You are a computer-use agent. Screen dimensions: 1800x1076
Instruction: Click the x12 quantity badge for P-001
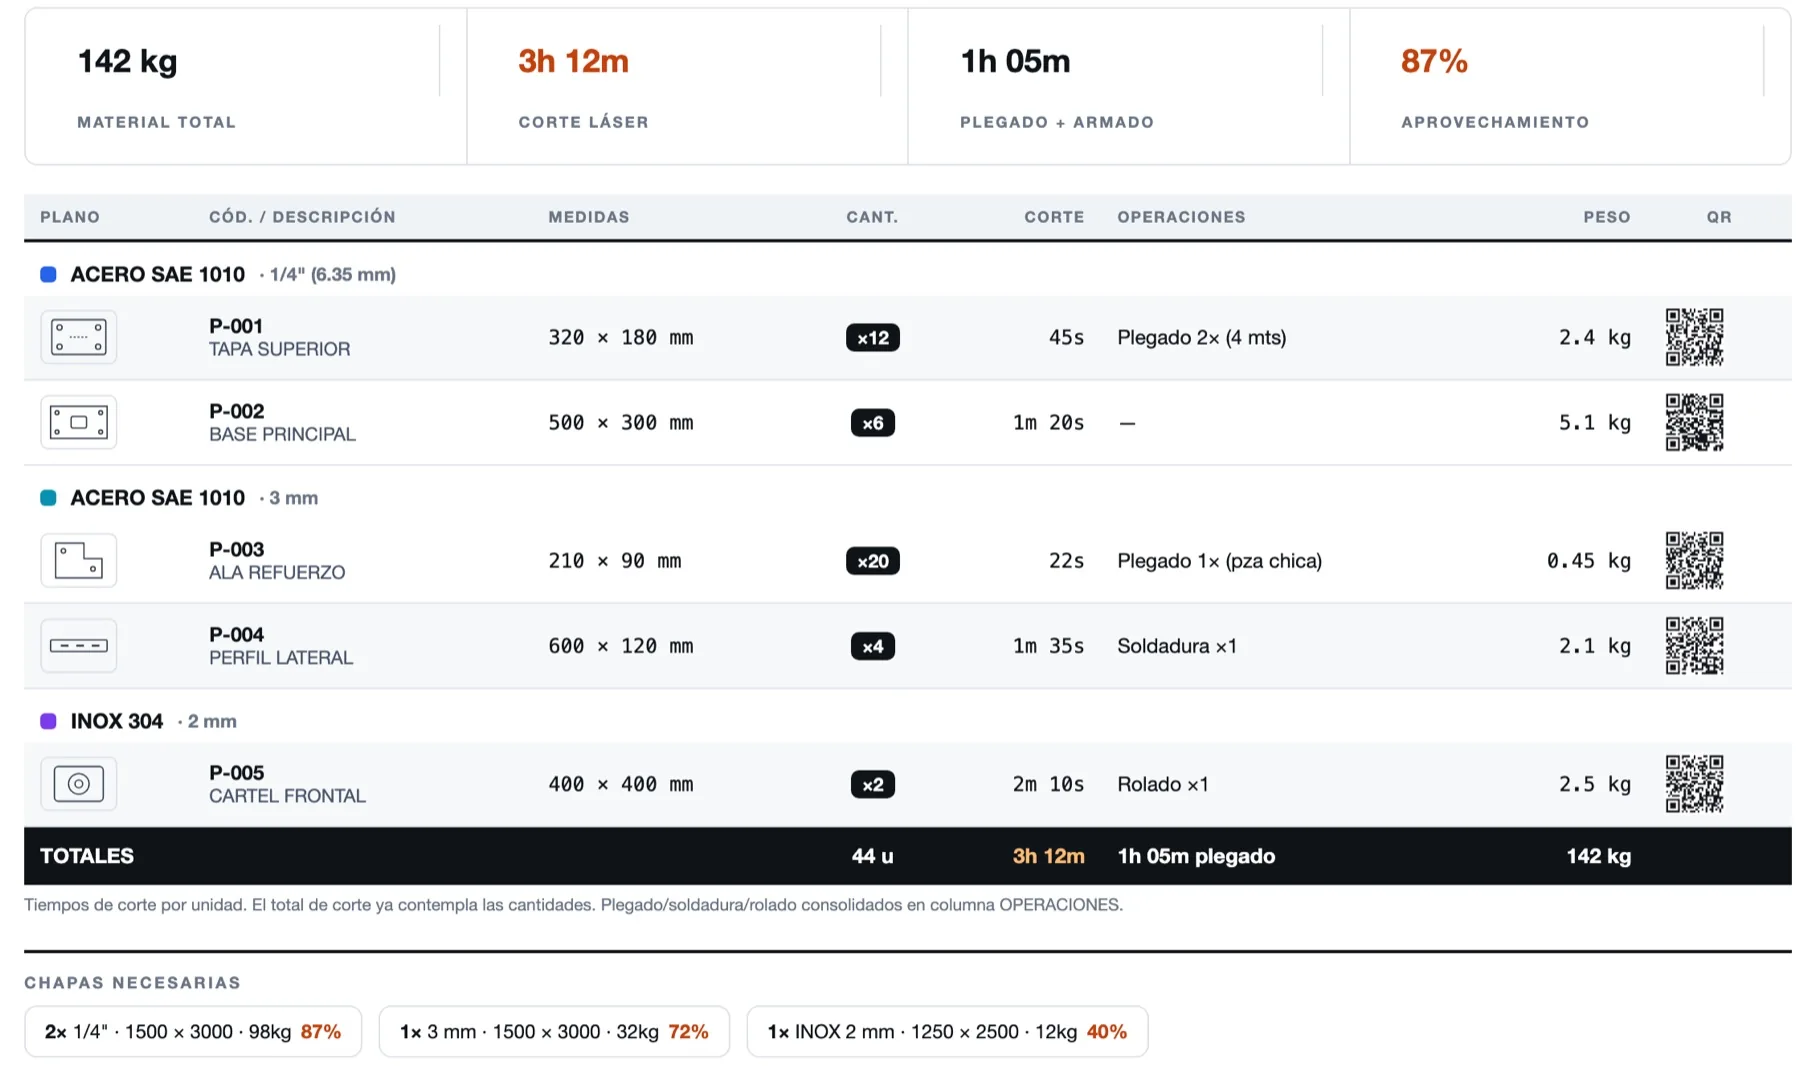click(873, 338)
